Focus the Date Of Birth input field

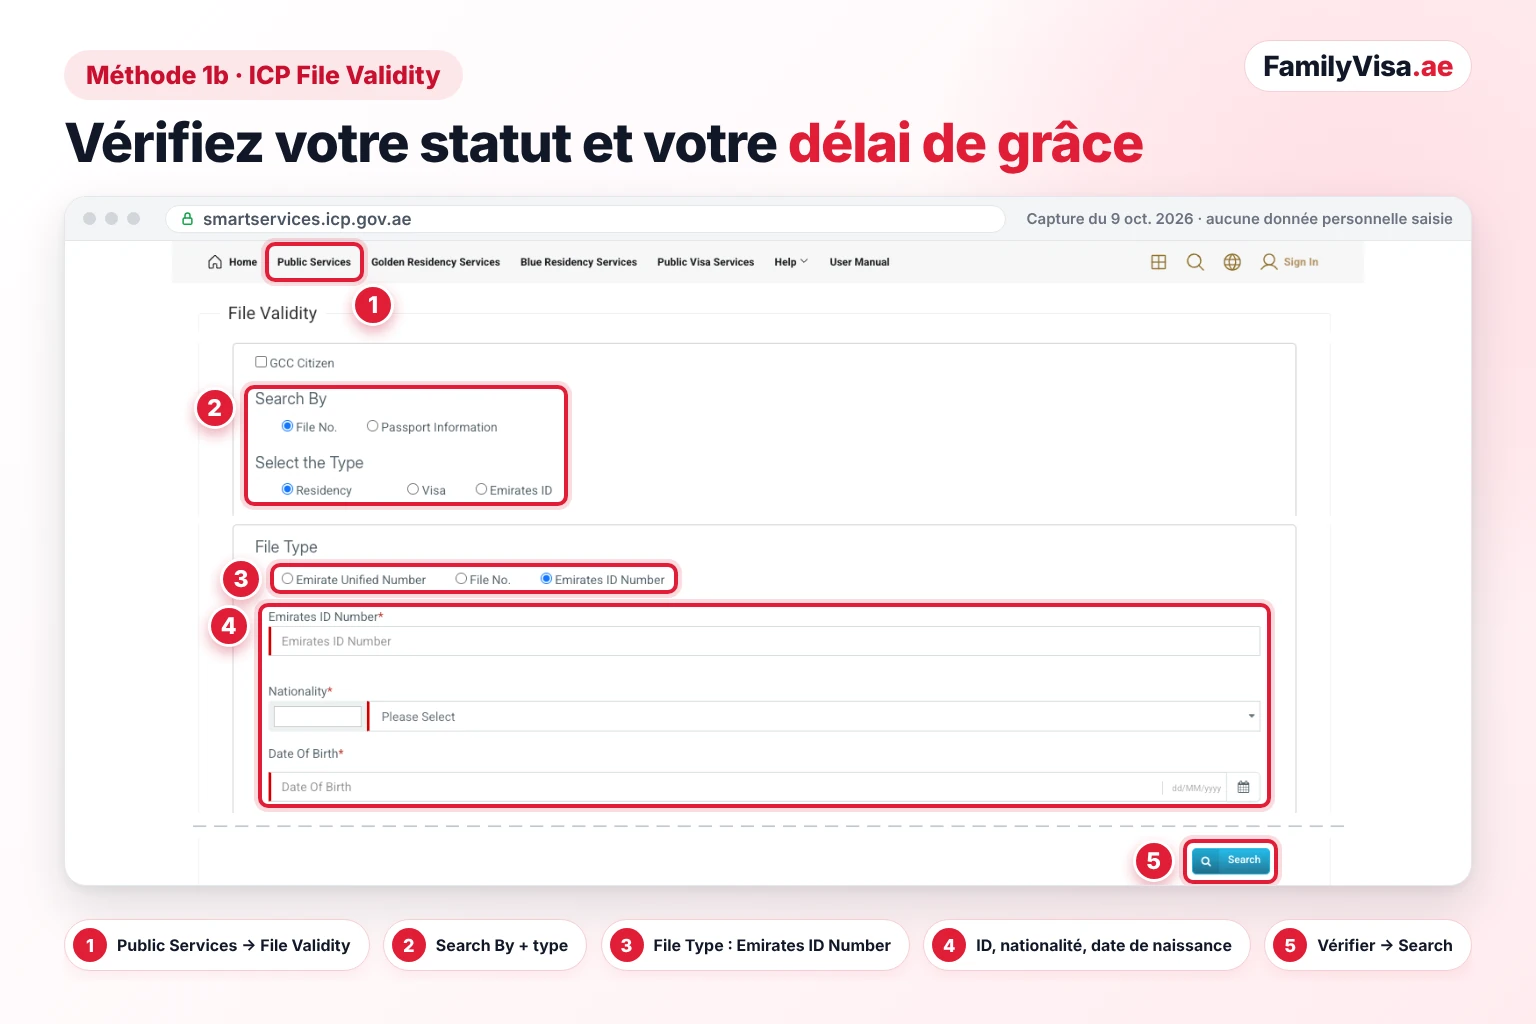pos(715,787)
